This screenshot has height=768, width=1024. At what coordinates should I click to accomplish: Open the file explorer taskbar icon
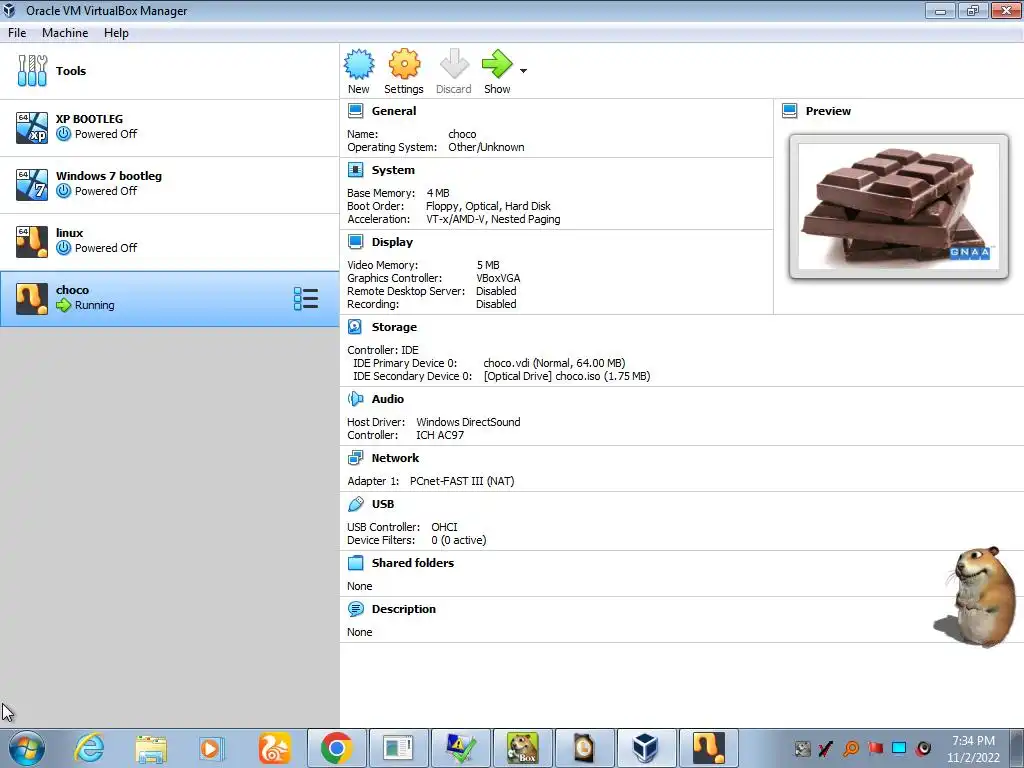pos(152,748)
